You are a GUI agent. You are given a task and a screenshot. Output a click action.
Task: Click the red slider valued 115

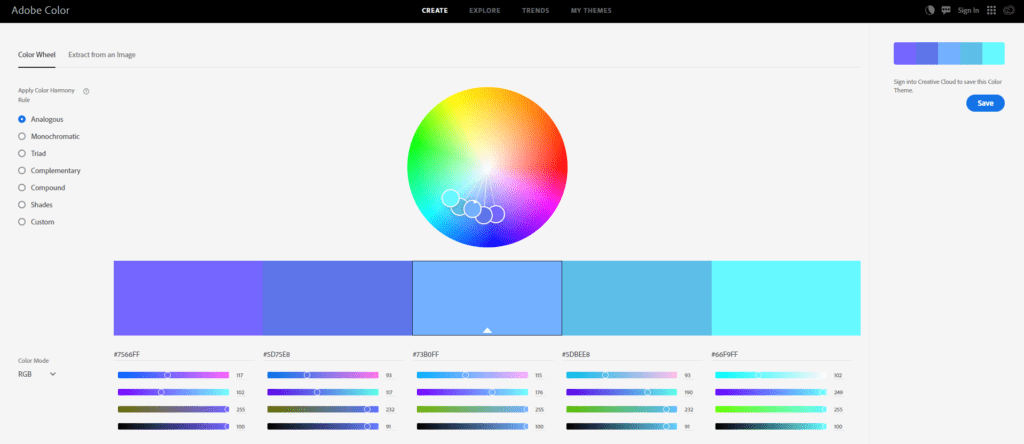[472, 375]
